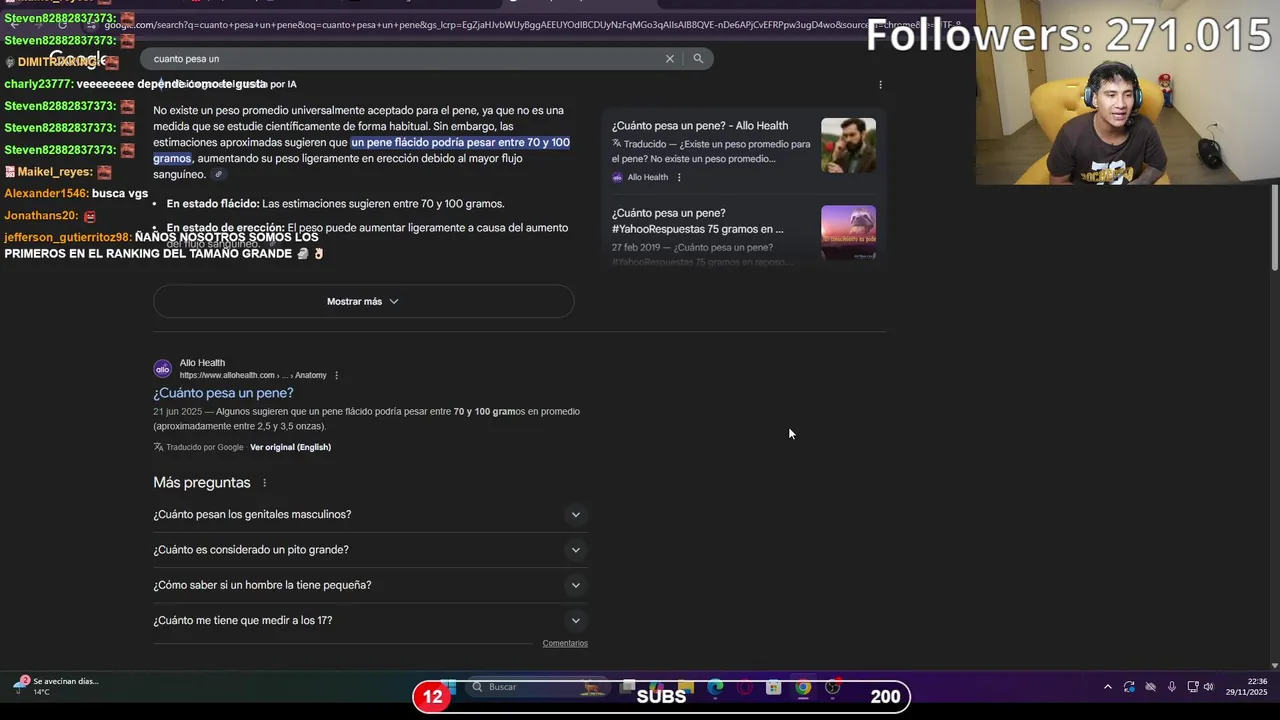Expand '¿Cuánto me tiene que medir a los 17?'
The width and height of the screenshot is (1280, 720).
point(370,620)
